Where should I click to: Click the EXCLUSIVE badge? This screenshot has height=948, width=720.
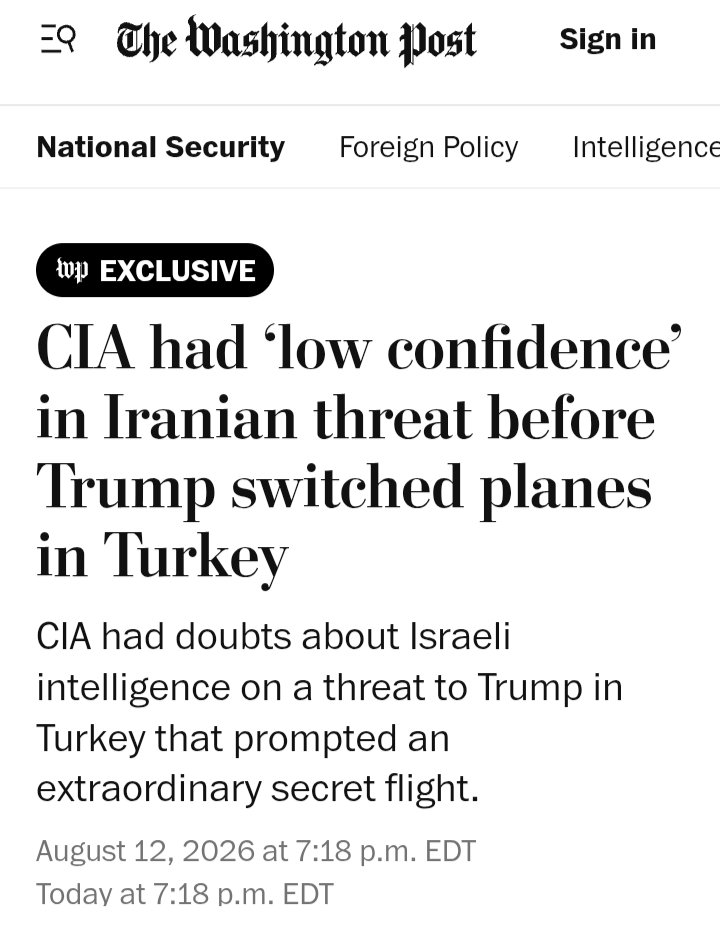coord(155,270)
